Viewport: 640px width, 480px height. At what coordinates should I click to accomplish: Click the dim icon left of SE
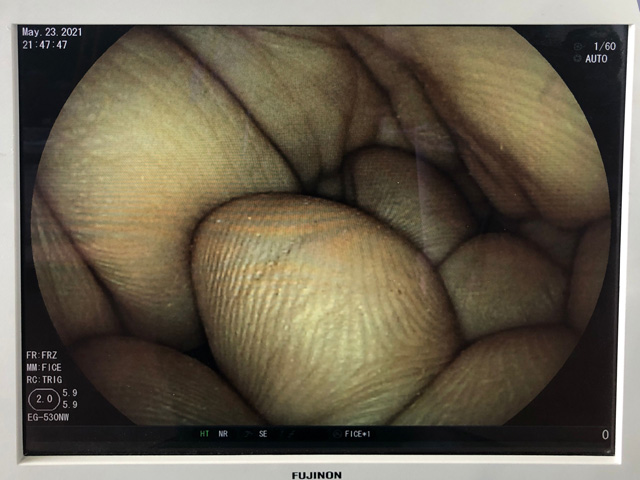pyautogui.click(x=248, y=434)
